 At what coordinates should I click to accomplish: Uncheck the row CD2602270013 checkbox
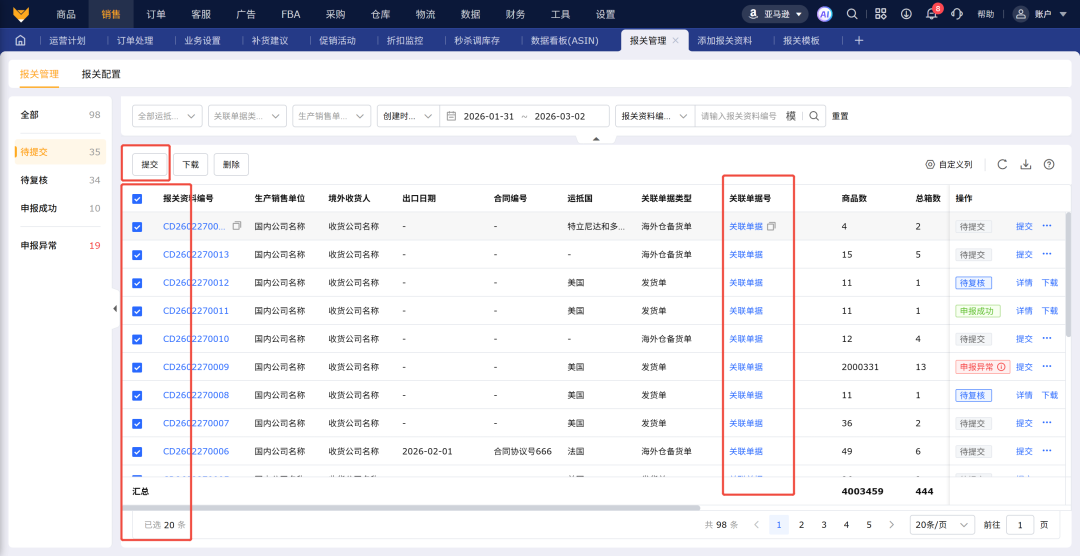pyautogui.click(x=137, y=255)
